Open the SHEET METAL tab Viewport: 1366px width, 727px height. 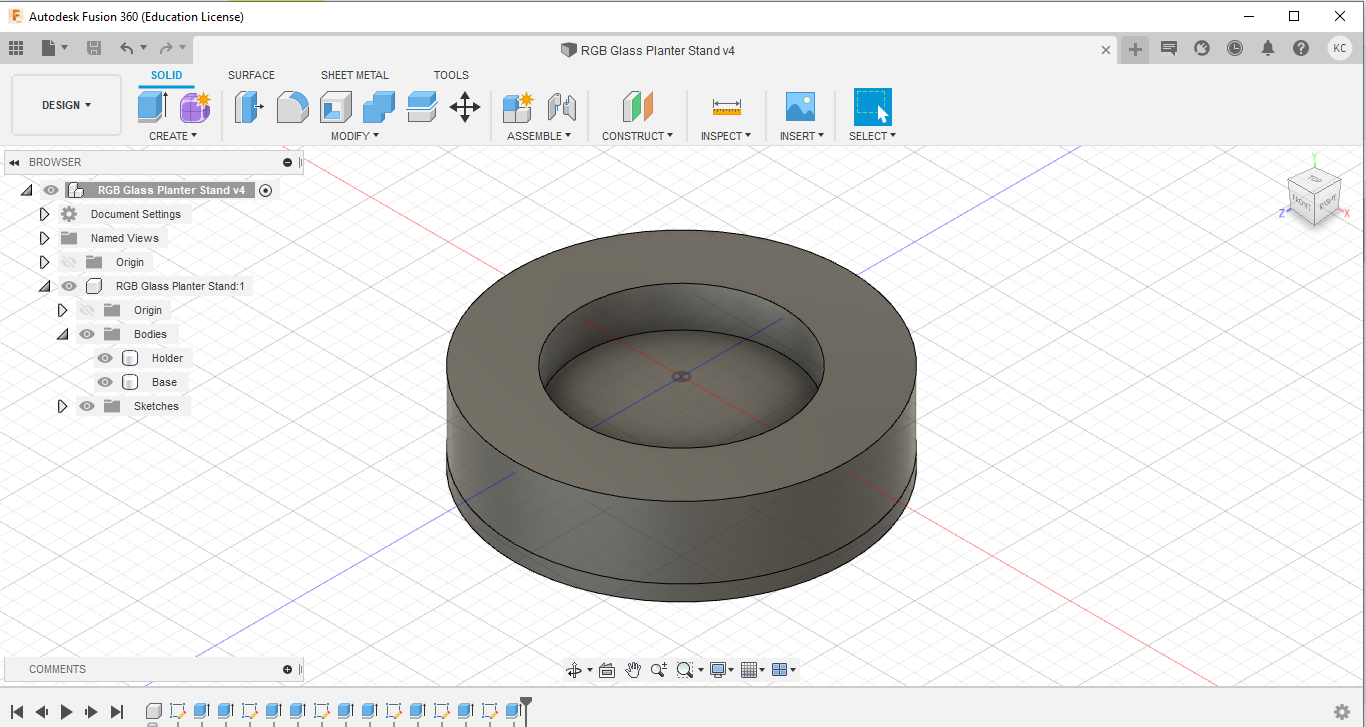coord(354,75)
